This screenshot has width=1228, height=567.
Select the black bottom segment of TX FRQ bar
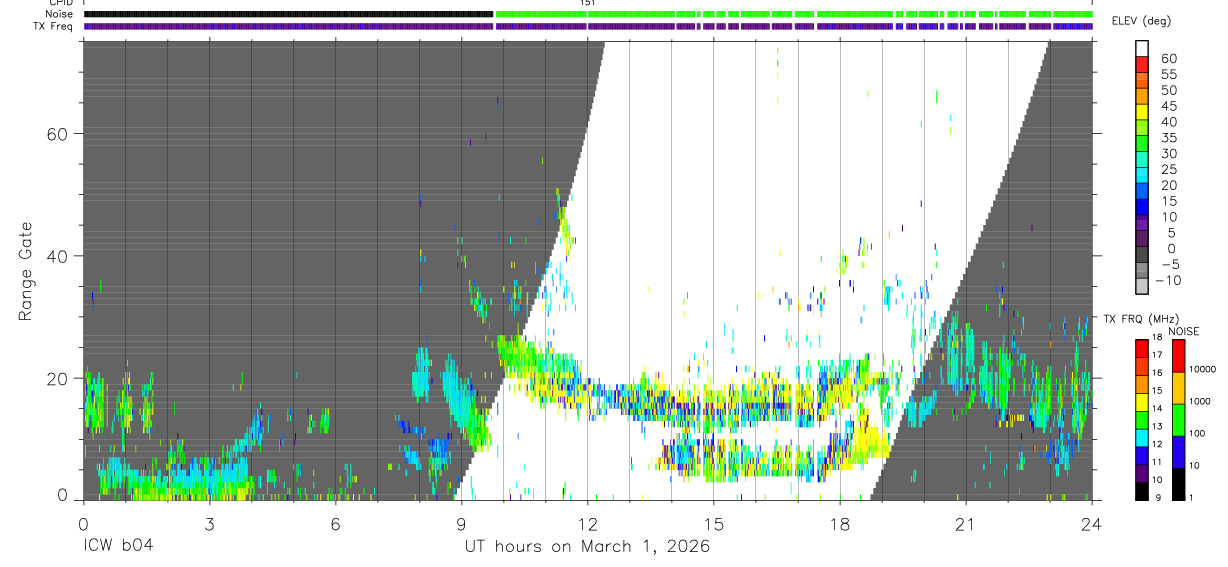click(x=1141, y=490)
